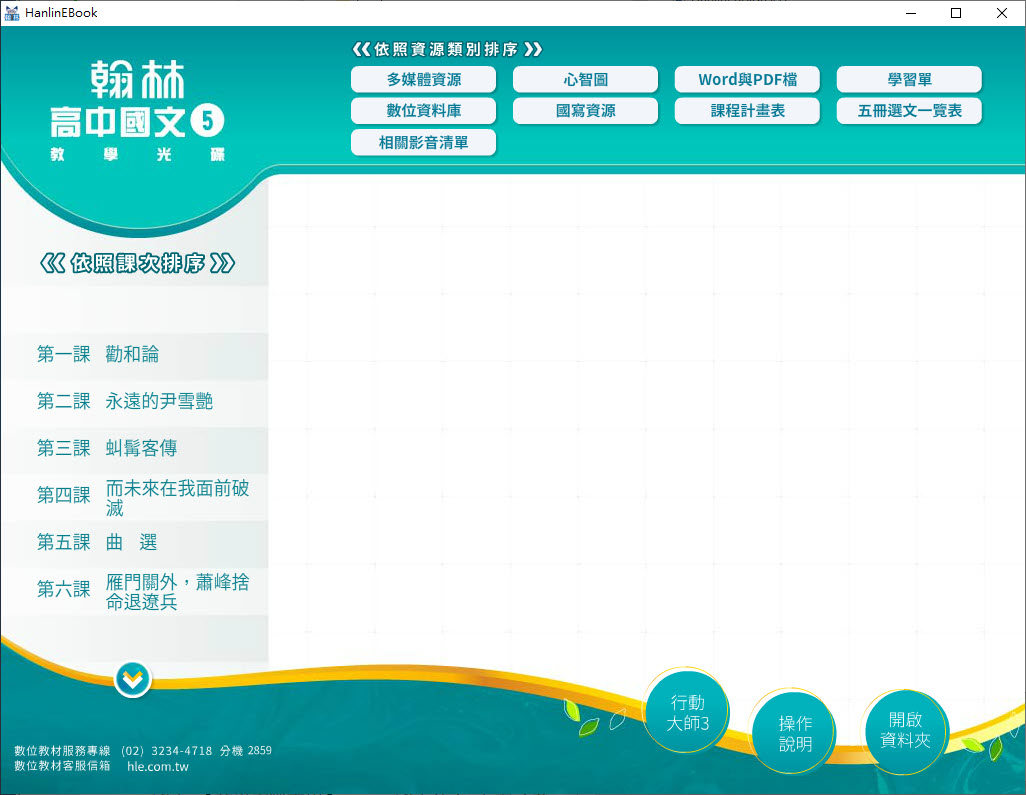This screenshot has width=1026, height=795.
Task: View 五冊選文一覽表
Action: pyautogui.click(x=909, y=111)
